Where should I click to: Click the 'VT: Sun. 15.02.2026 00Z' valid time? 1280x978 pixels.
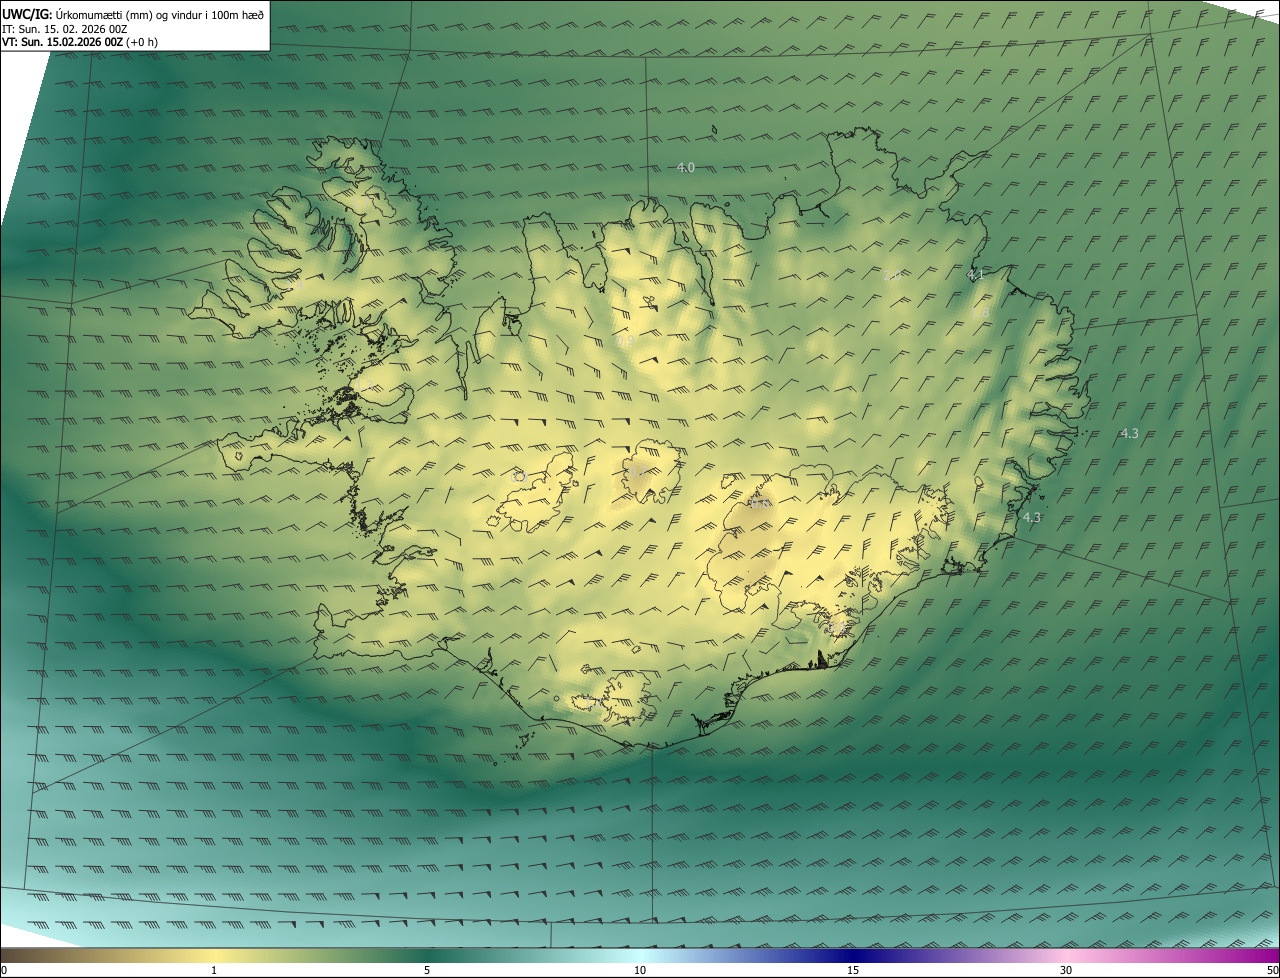pyautogui.click(x=63, y=42)
